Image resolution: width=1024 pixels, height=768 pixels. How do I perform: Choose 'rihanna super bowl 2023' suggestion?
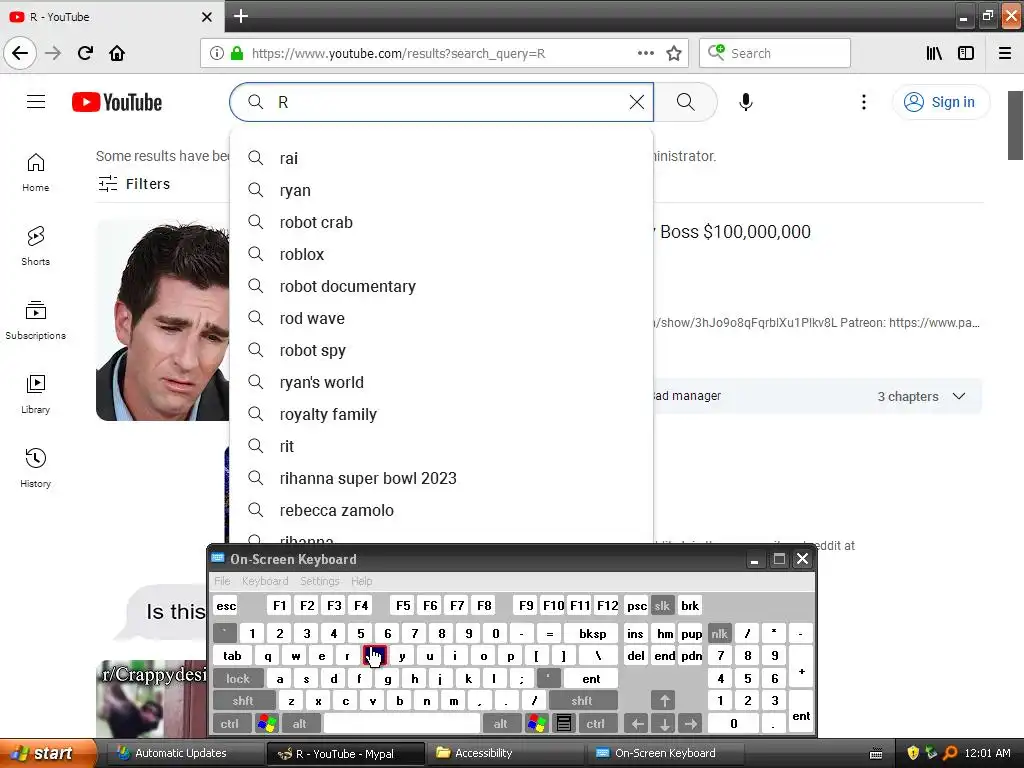pos(441,478)
